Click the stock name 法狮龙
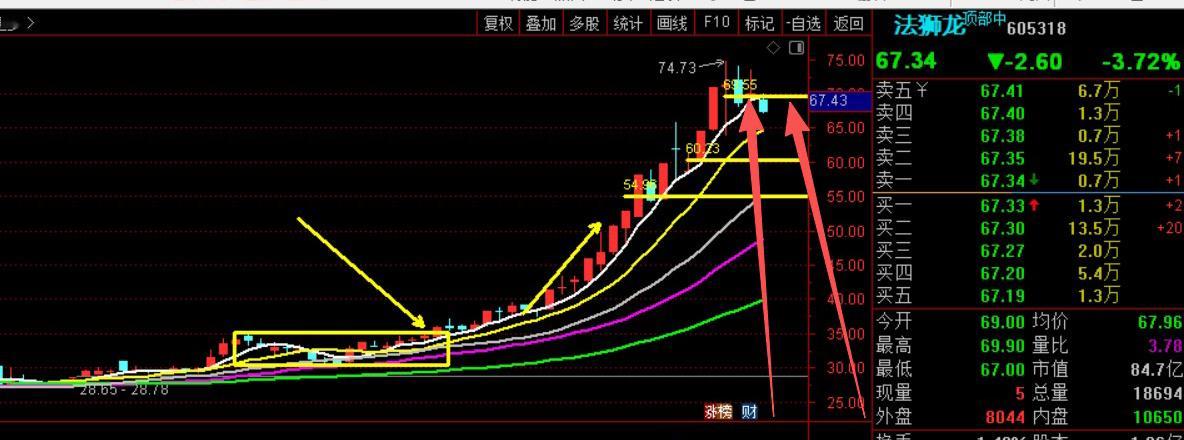Viewport: 1184px width, 440px height. click(x=929, y=26)
